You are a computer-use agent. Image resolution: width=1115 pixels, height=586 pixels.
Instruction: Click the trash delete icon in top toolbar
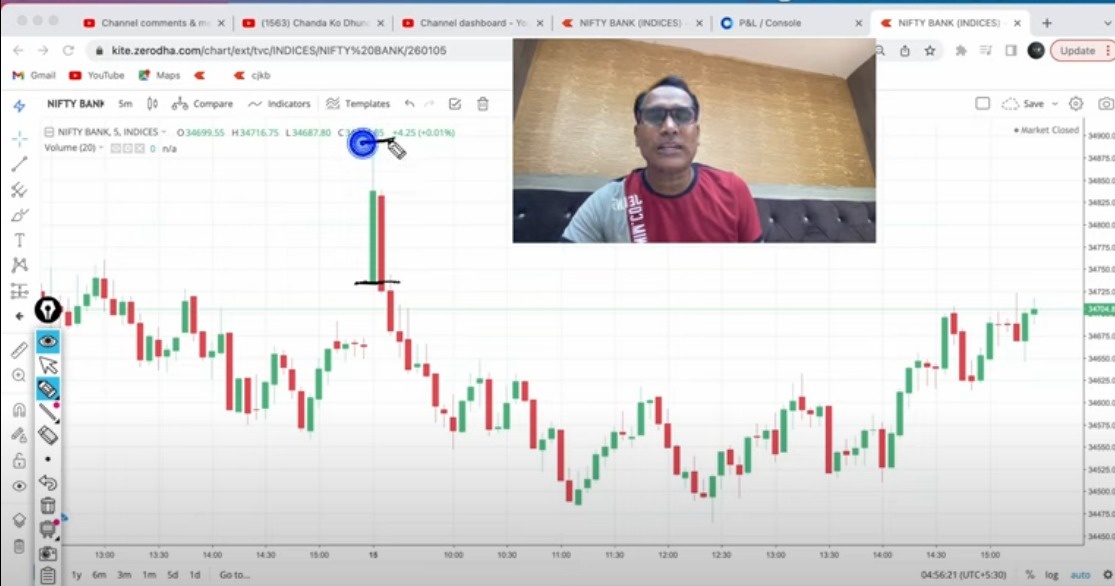pos(483,104)
